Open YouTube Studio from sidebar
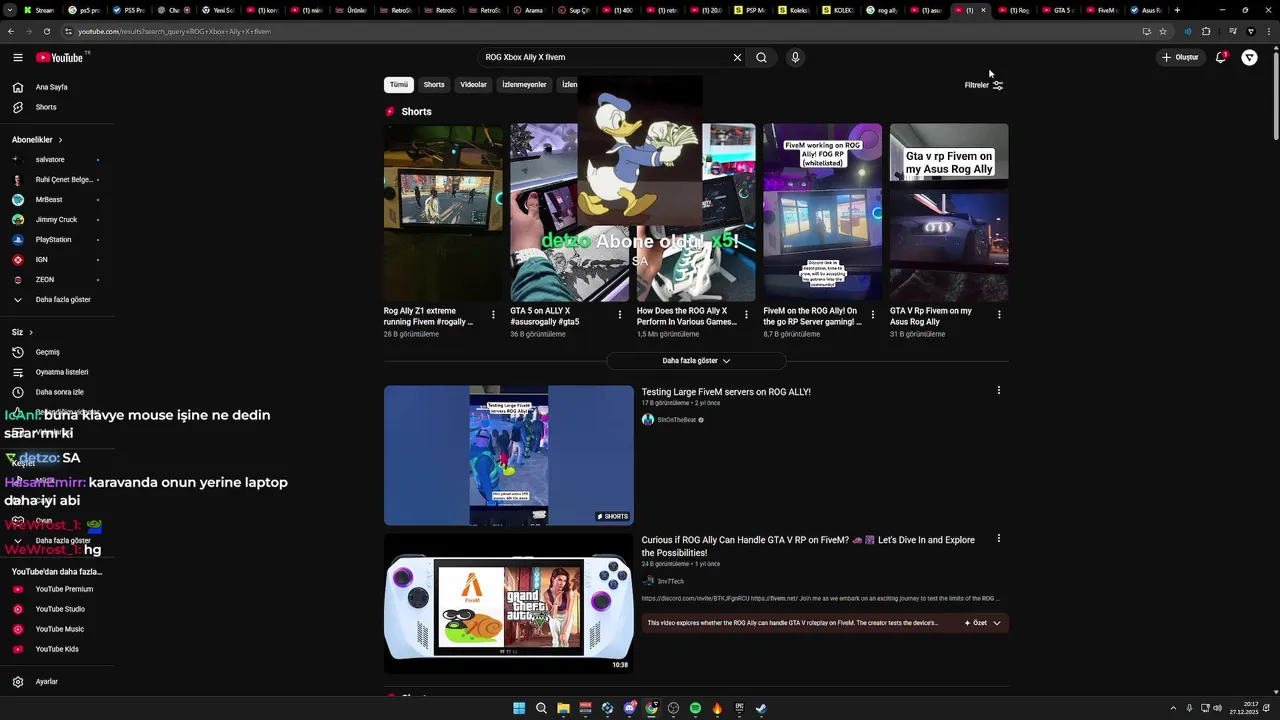 pos(58,609)
